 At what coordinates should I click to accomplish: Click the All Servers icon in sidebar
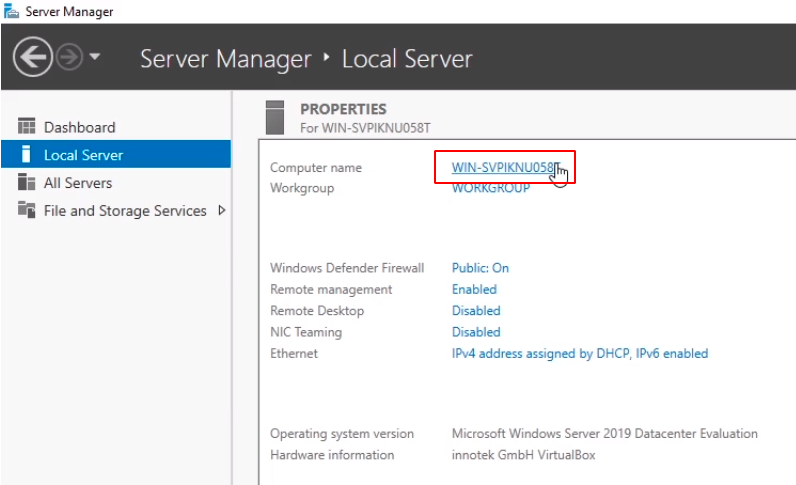click(26, 182)
